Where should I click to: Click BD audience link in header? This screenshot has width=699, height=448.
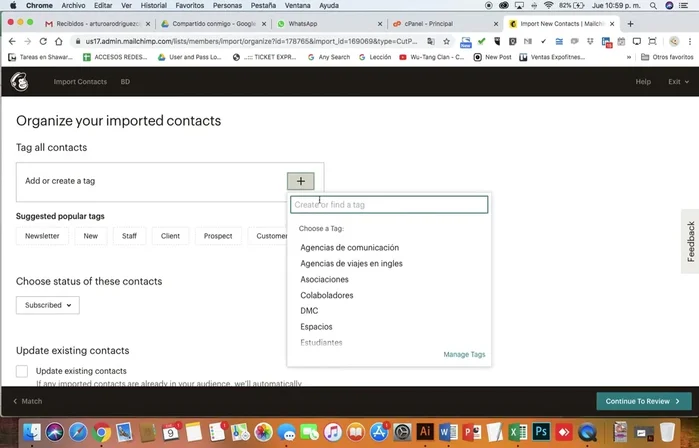(x=125, y=82)
